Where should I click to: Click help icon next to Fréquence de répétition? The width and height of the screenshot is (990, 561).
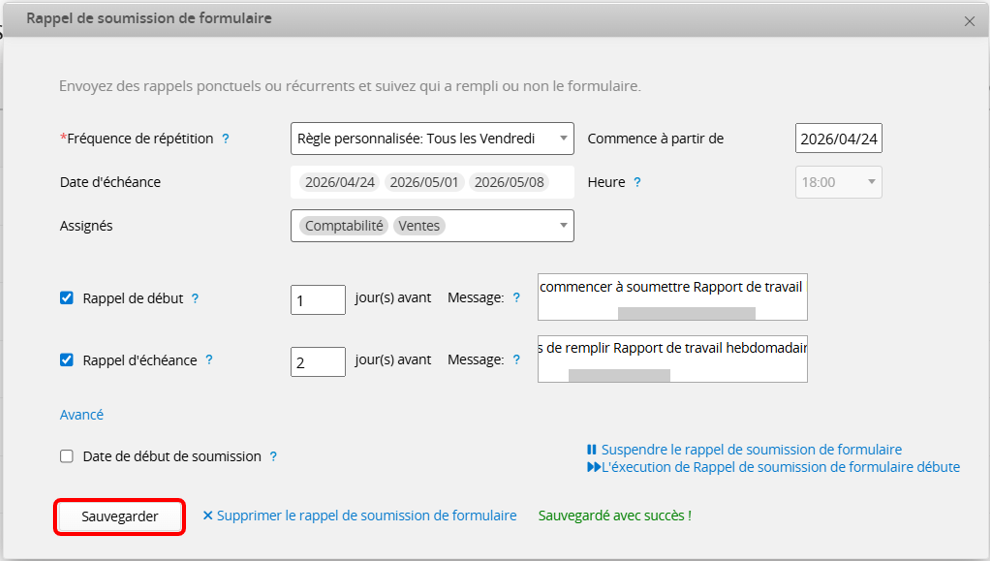tap(225, 139)
